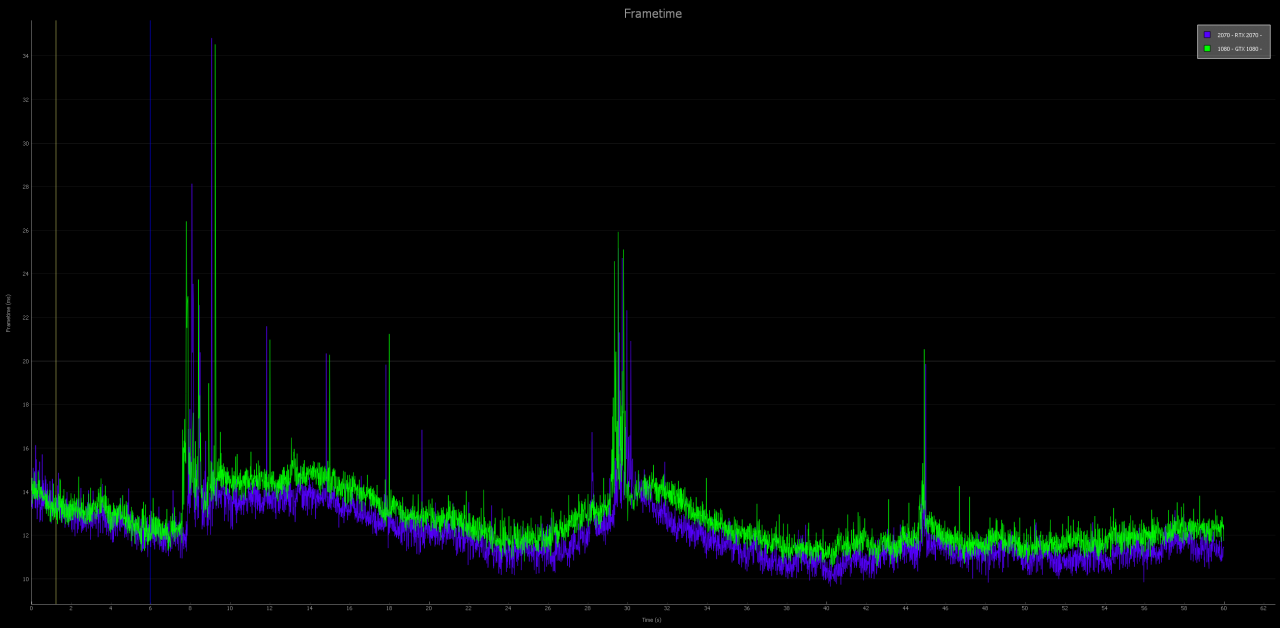Screen dimensions: 1280x628
Task: Click the 34 tick on the frametime axis
Action: [x=25, y=56]
